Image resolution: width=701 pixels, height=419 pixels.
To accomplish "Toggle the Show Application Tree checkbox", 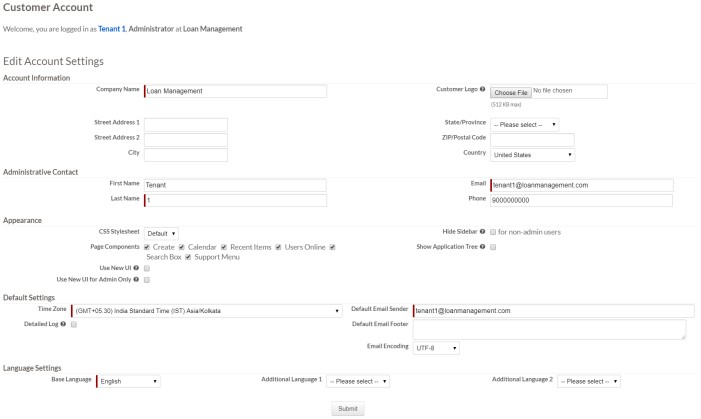I will 493,246.
